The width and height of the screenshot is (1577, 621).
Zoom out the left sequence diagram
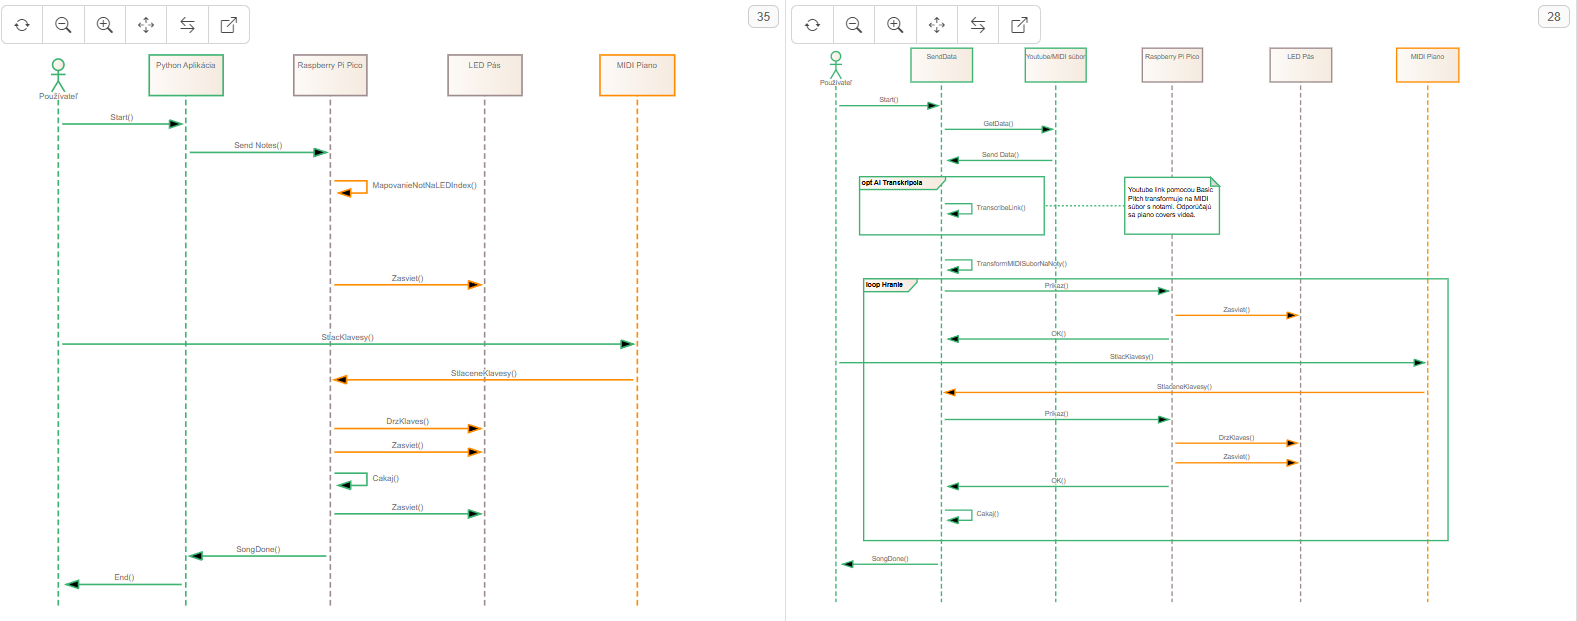63,25
